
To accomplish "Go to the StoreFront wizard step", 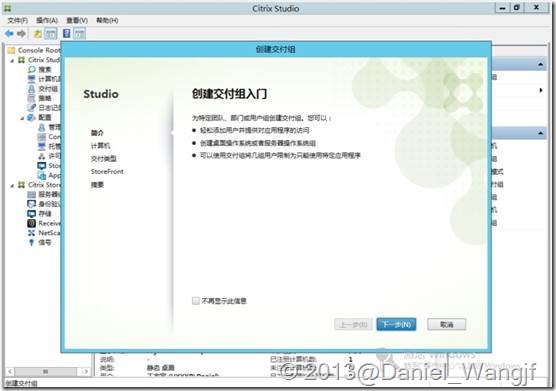I will click(x=107, y=172).
